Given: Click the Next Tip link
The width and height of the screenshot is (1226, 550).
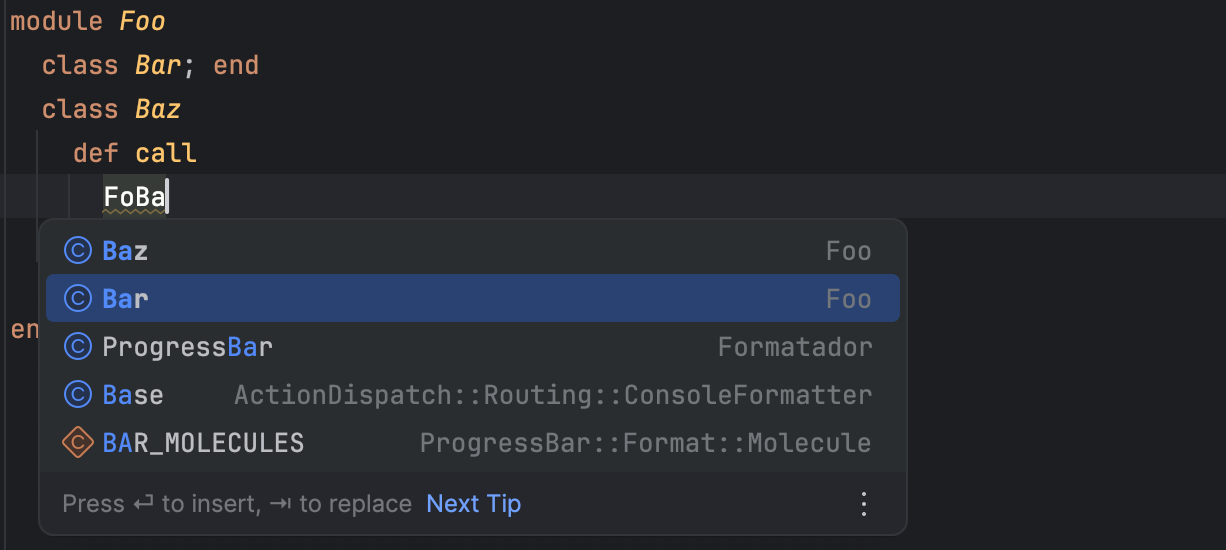Looking at the screenshot, I should click(473, 504).
